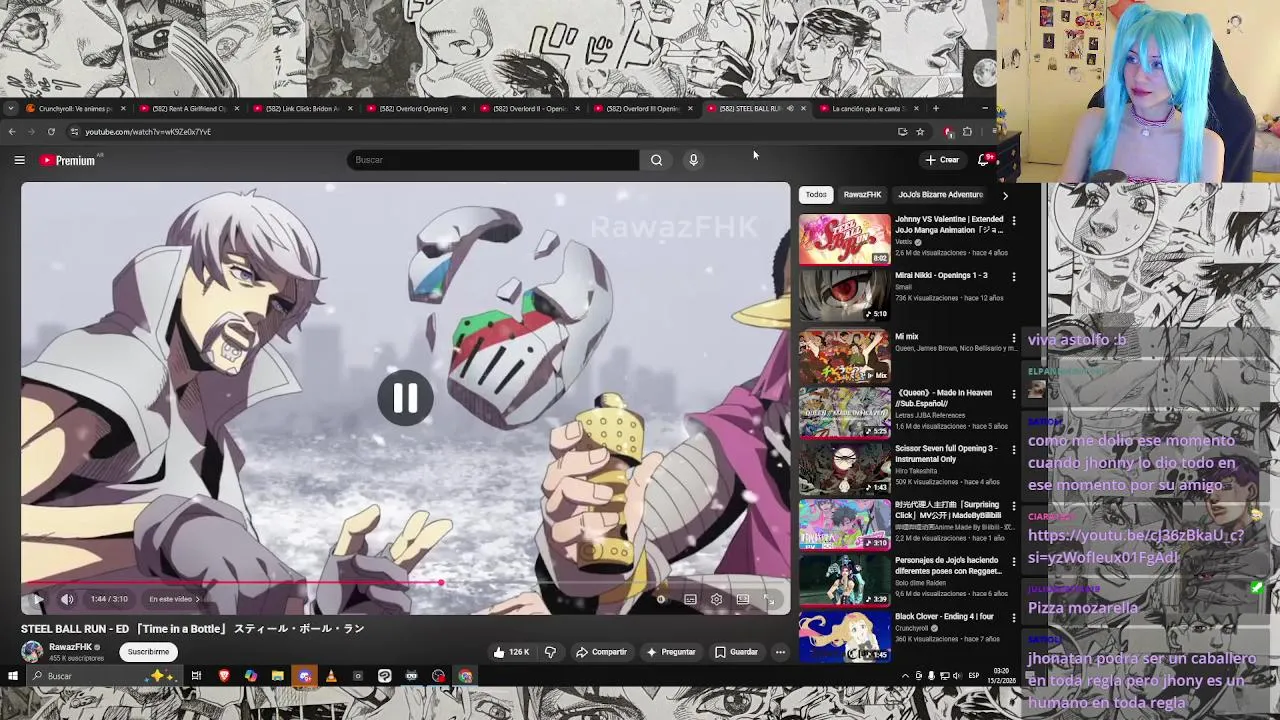Mute the video with the volume icon
The image size is (1280, 720).
tap(67, 599)
